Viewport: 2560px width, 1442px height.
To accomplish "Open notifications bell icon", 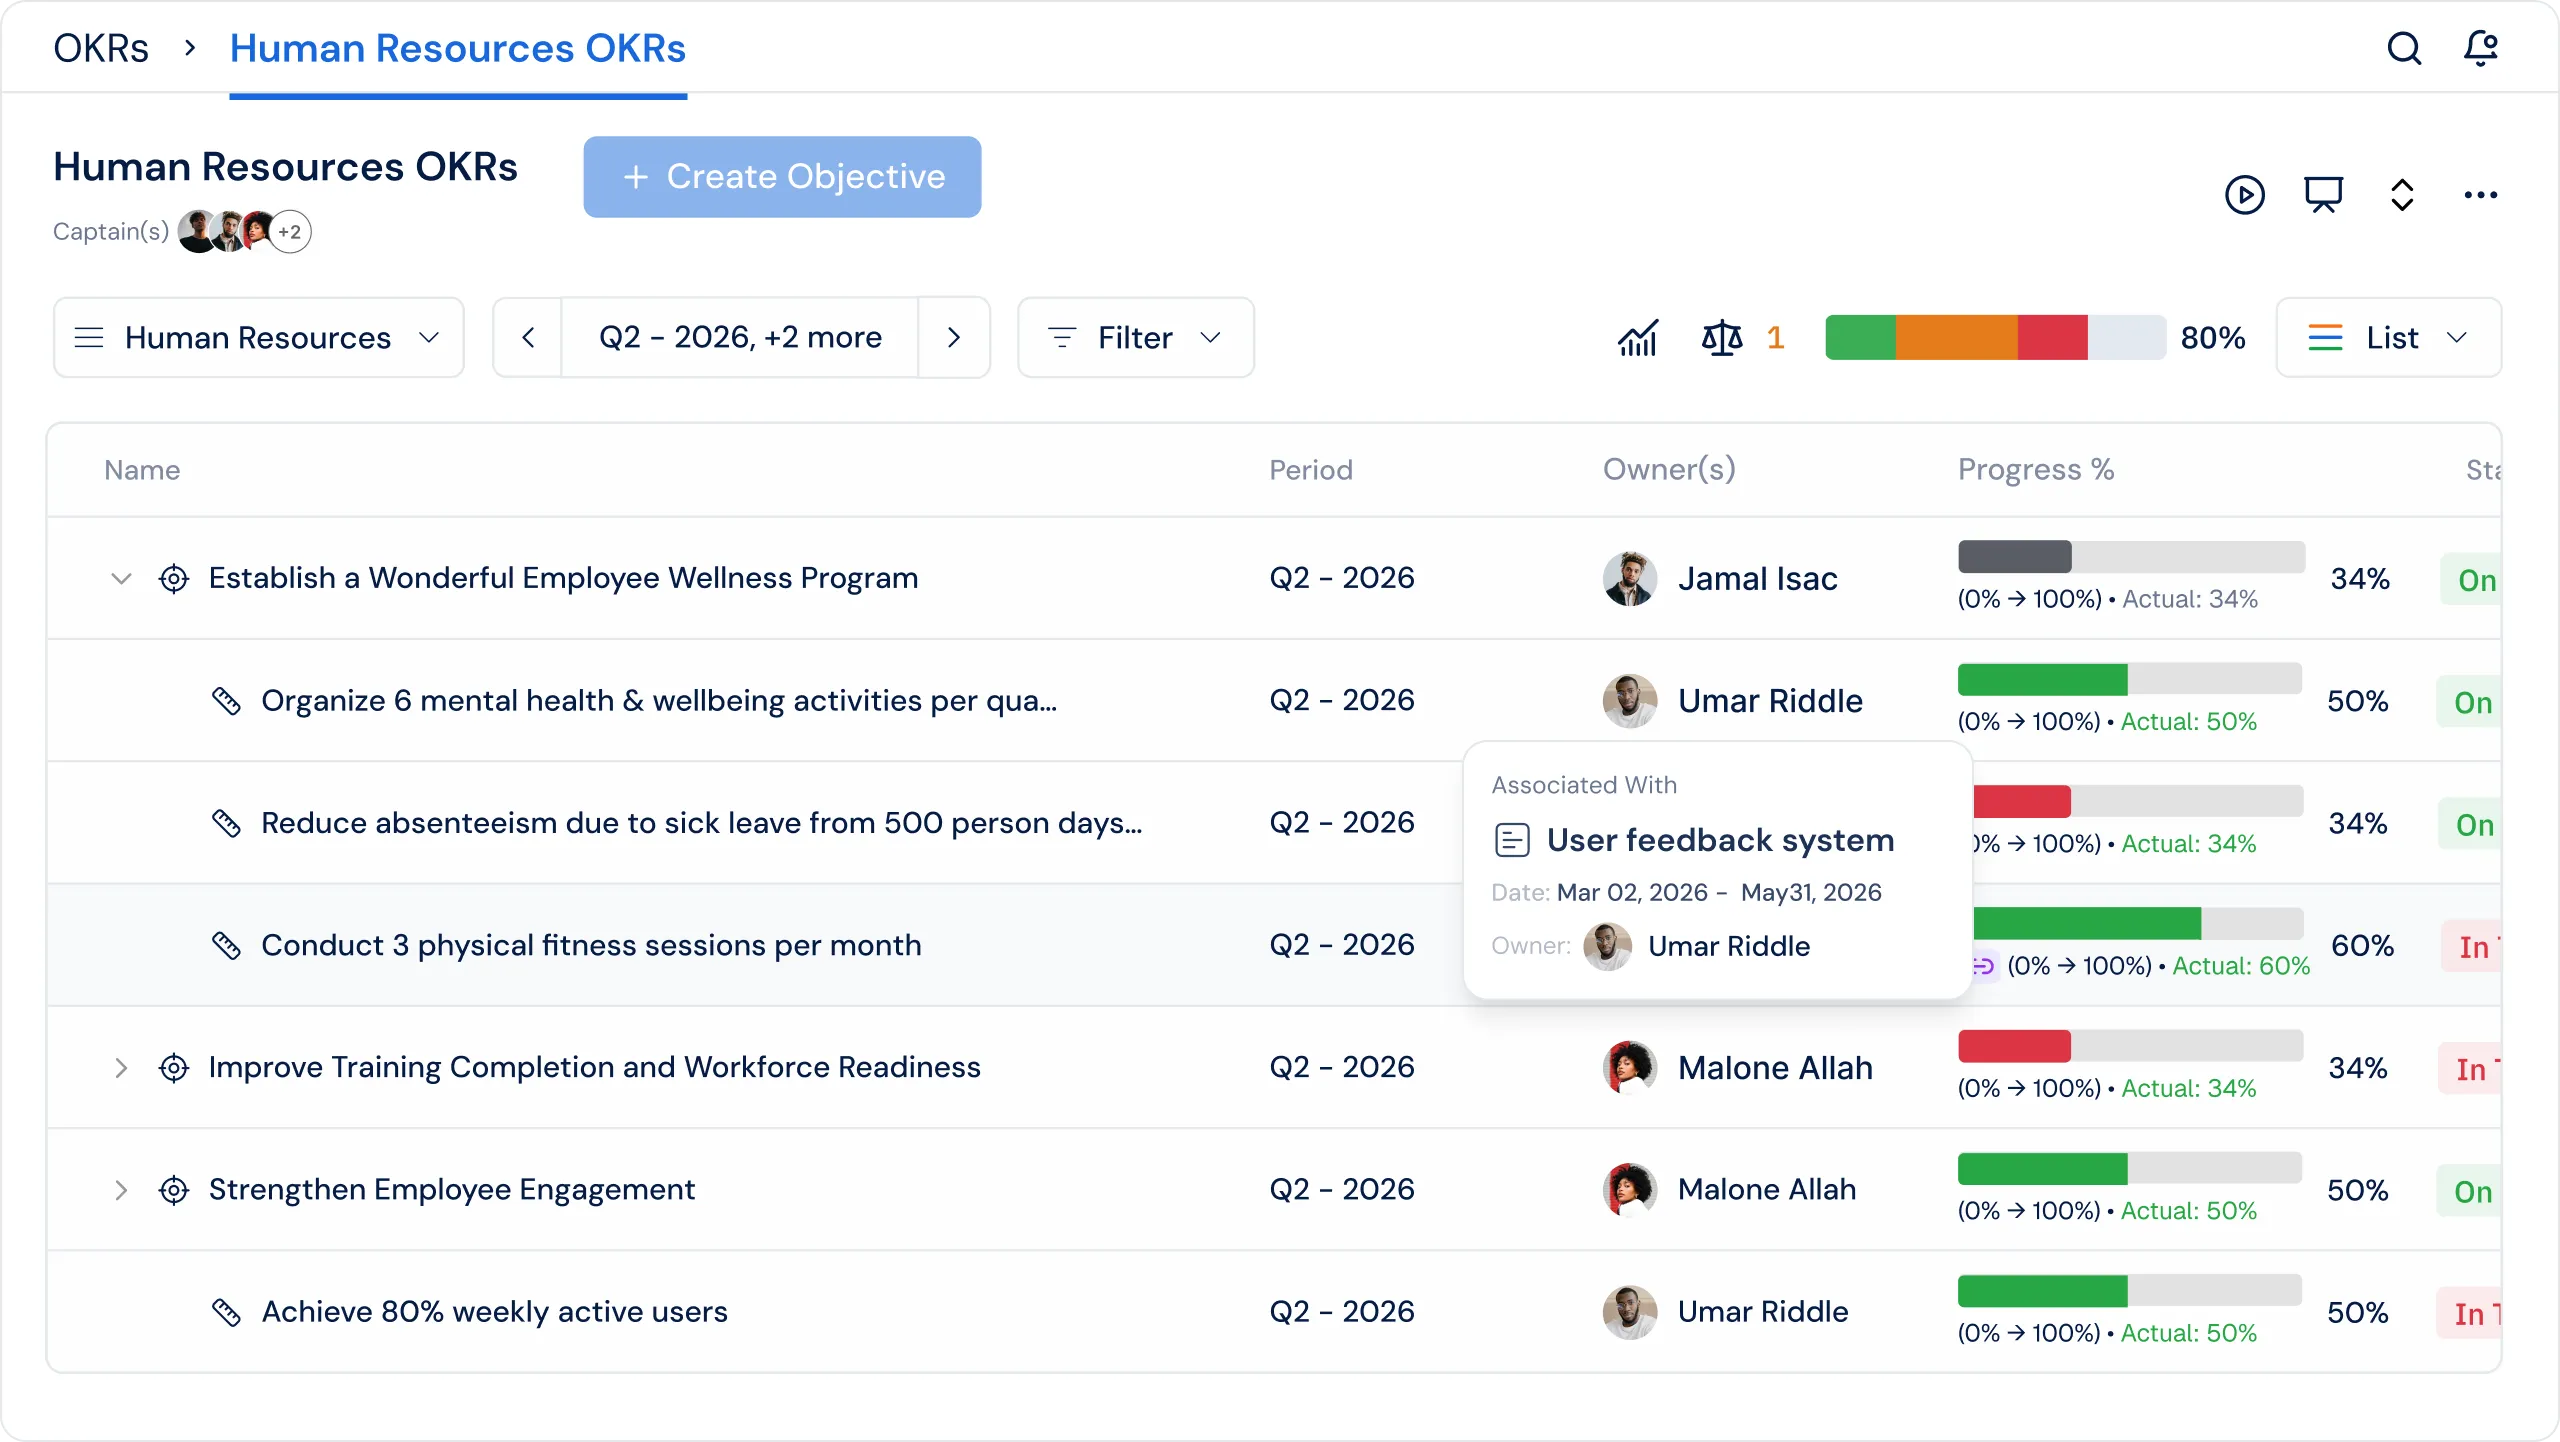I will click(x=2481, y=48).
